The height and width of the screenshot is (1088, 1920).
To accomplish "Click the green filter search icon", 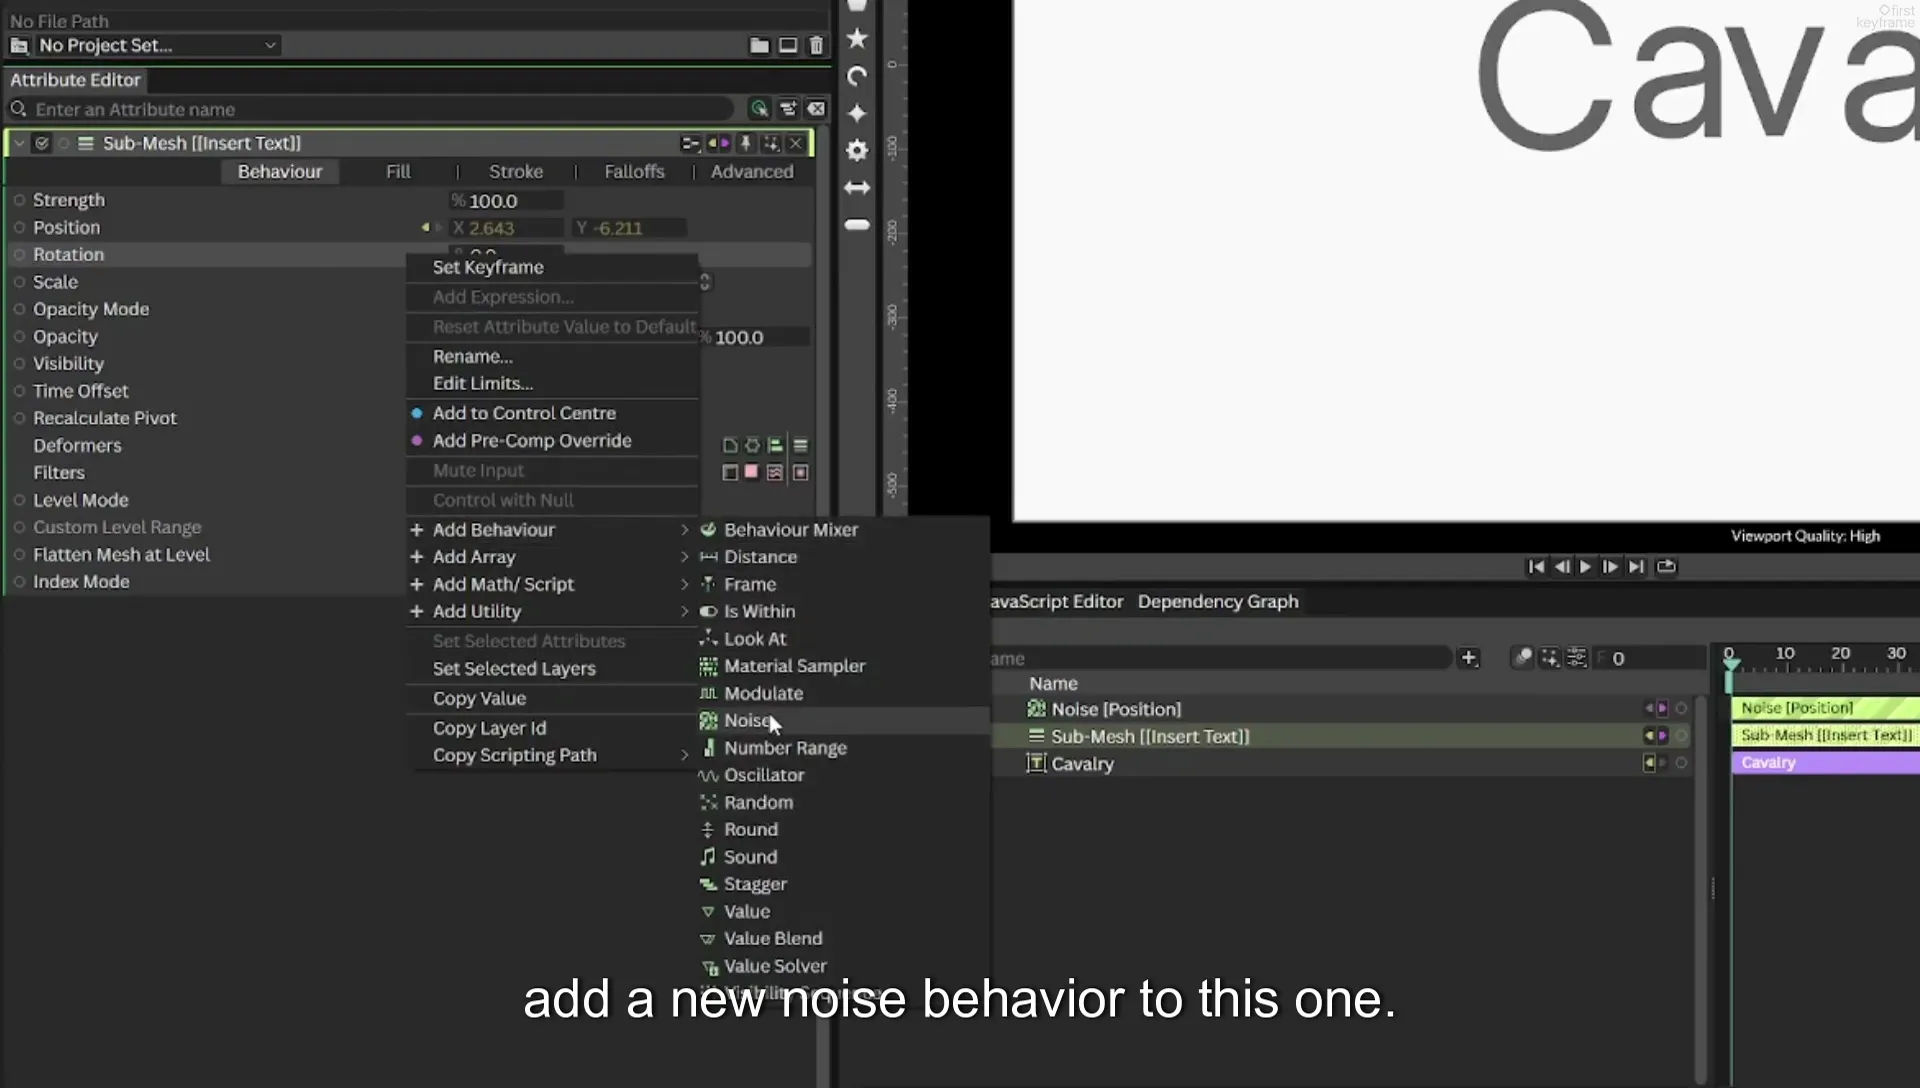I will (759, 109).
